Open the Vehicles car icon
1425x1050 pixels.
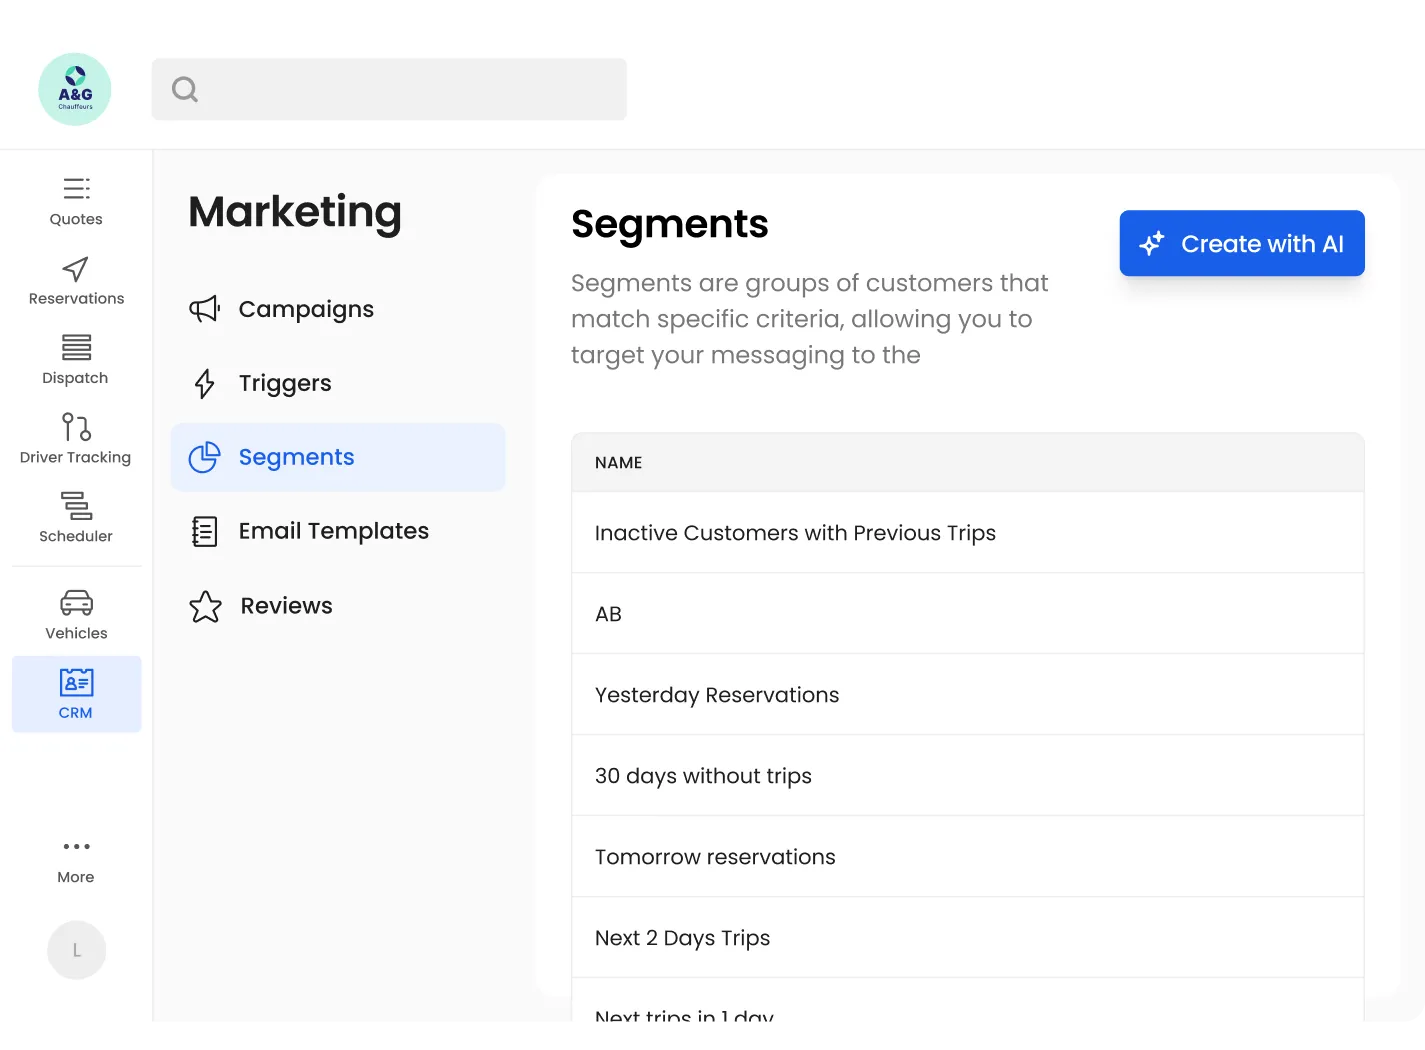click(x=76, y=603)
